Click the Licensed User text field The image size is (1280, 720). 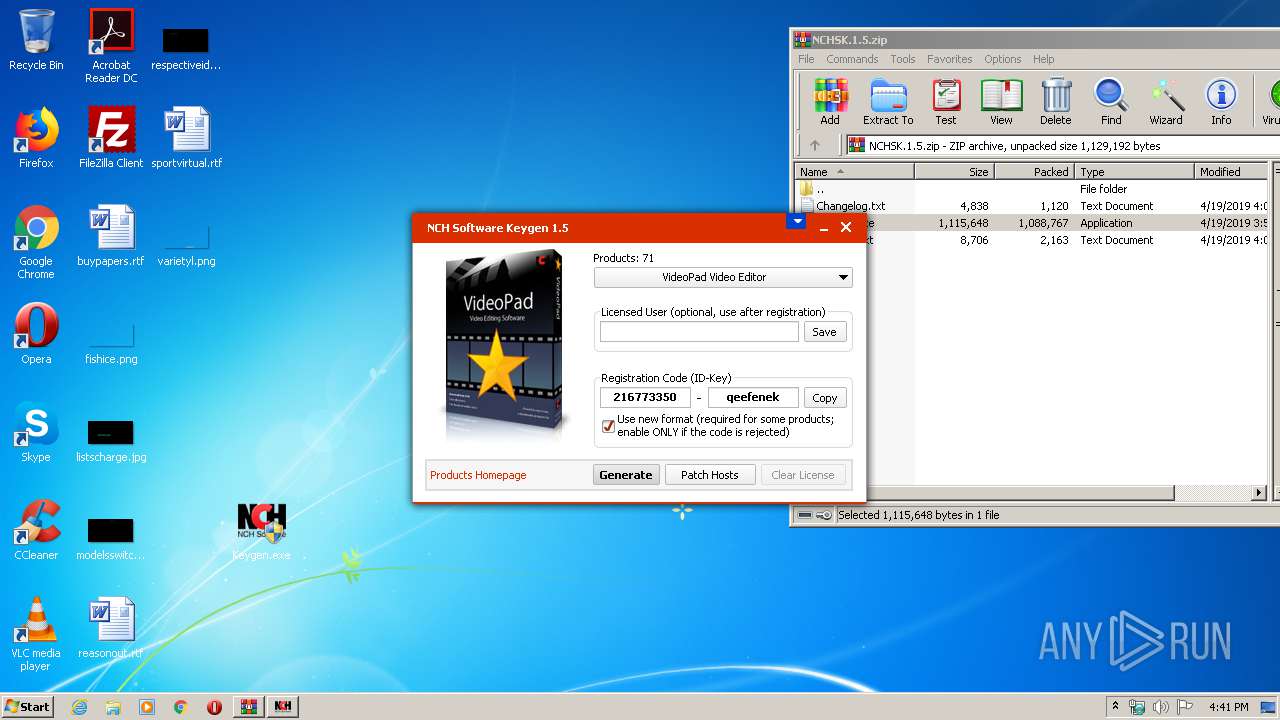[x=699, y=332]
